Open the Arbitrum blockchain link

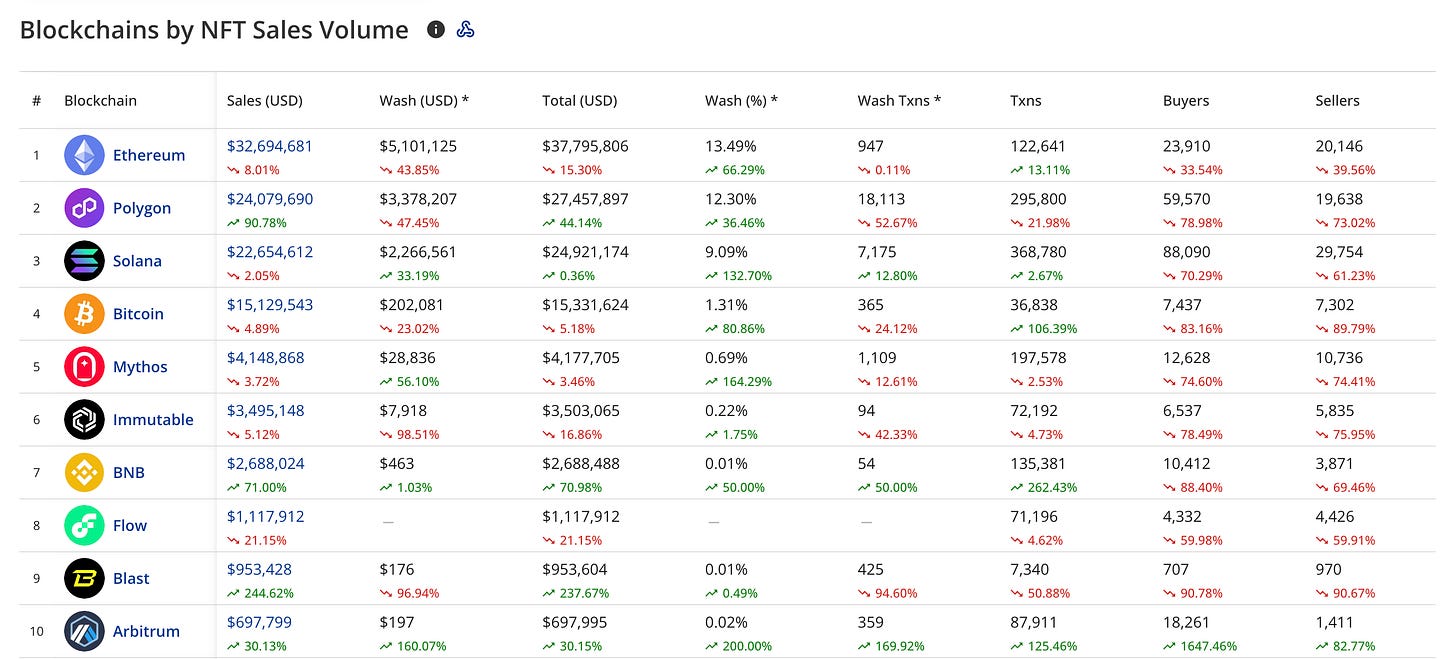pos(146,631)
